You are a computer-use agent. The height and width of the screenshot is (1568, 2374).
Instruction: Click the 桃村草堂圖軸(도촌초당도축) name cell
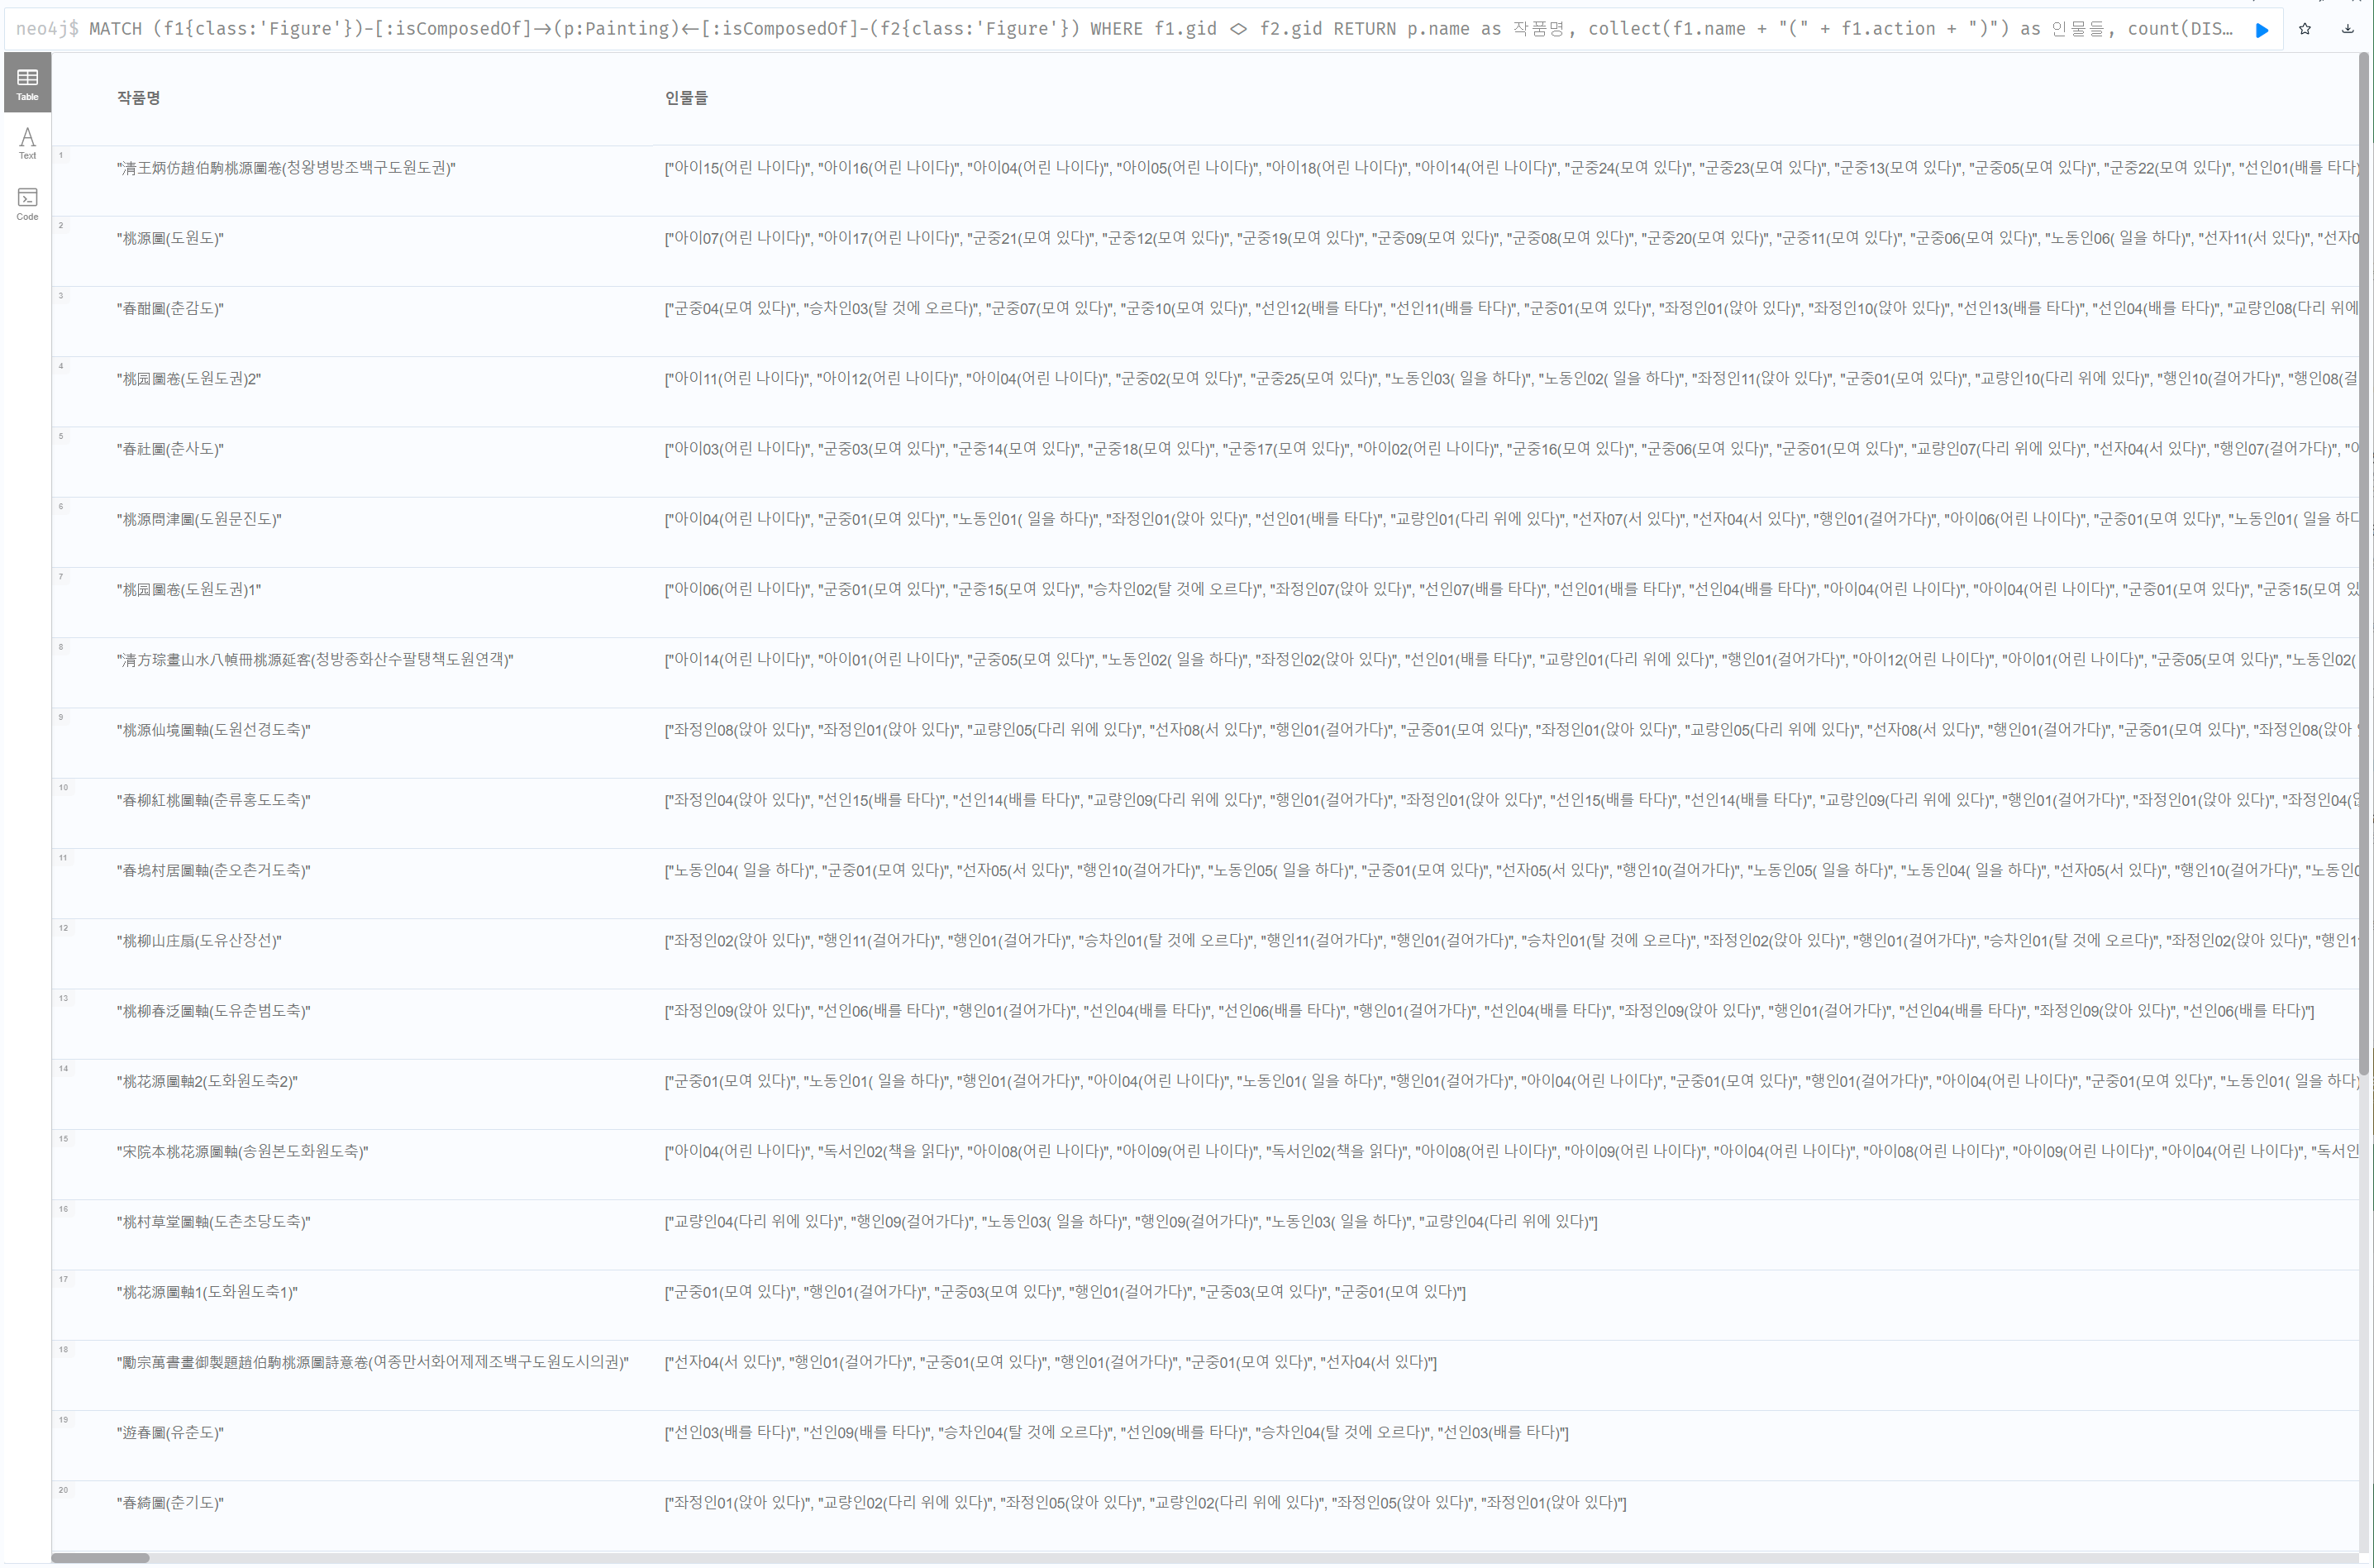[214, 1222]
